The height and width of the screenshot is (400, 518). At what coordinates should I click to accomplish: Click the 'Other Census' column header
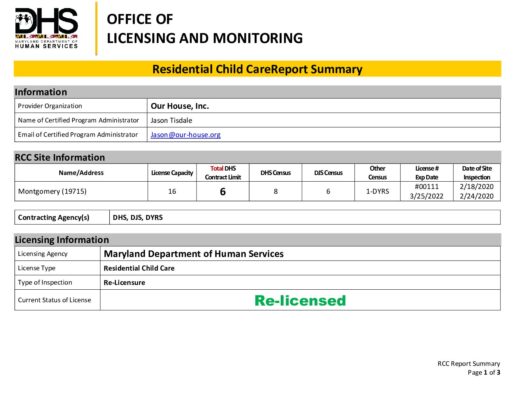click(x=377, y=173)
